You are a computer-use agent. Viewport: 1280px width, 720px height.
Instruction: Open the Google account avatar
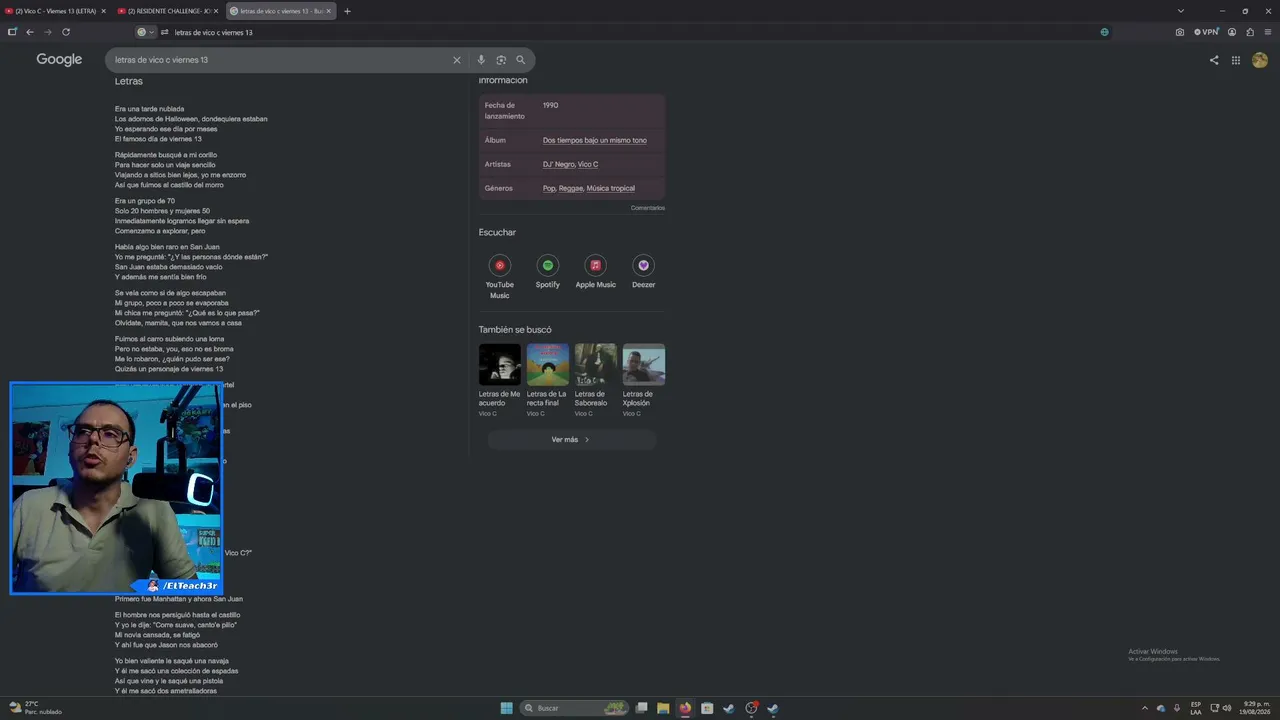[x=1260, y=60]
